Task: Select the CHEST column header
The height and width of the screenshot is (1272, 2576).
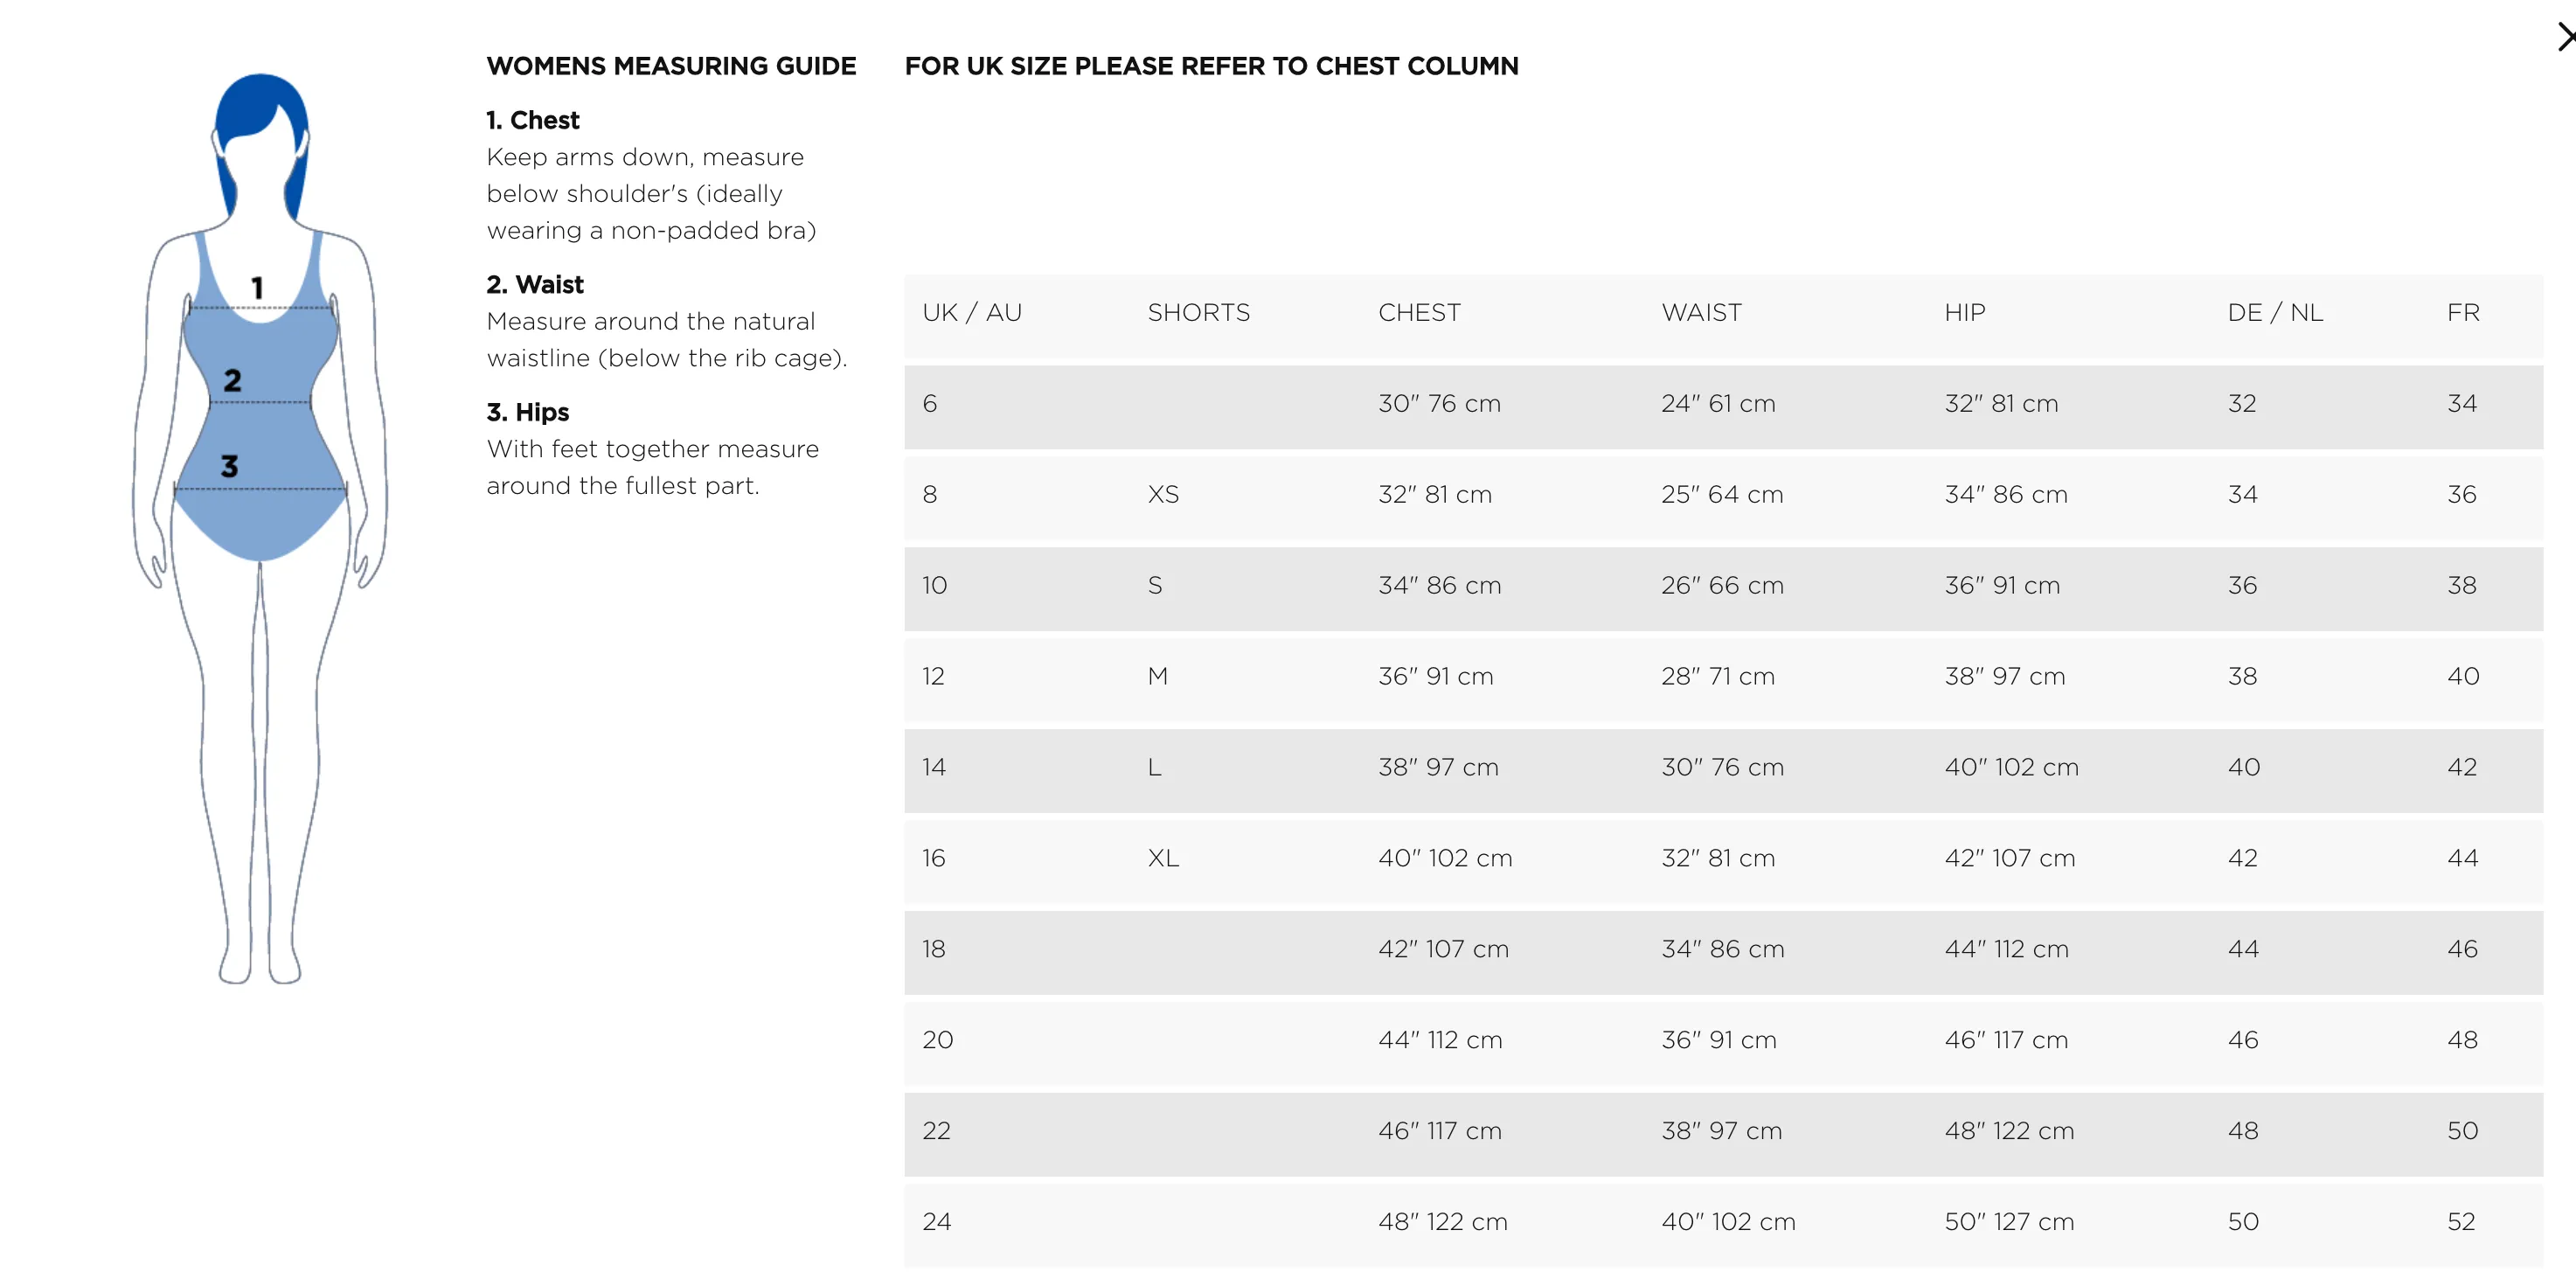Action: click(x=1418, y=313)
